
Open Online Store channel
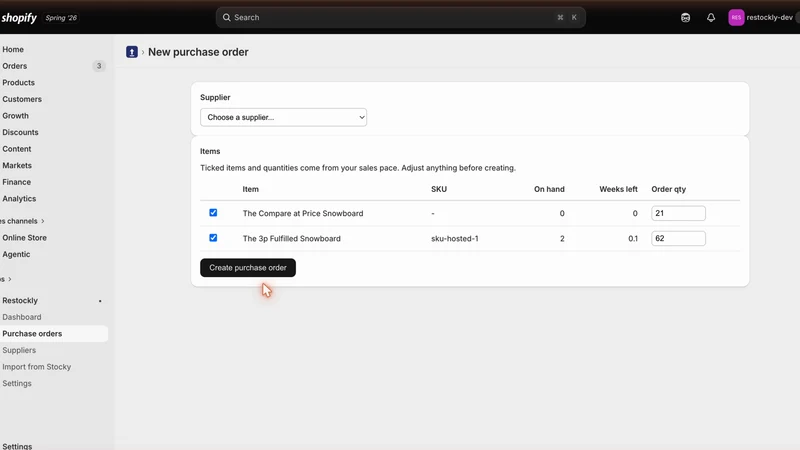click(x=24, y=238)
